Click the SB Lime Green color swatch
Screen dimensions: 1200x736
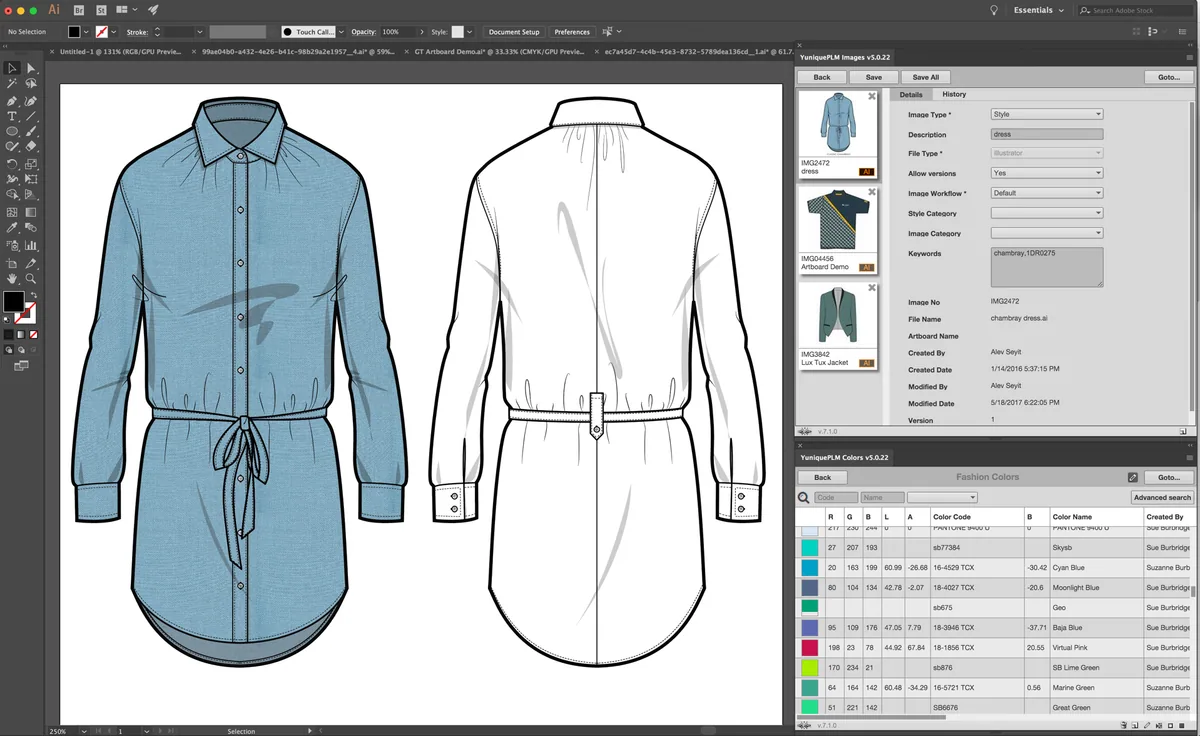tap(810, 667)
